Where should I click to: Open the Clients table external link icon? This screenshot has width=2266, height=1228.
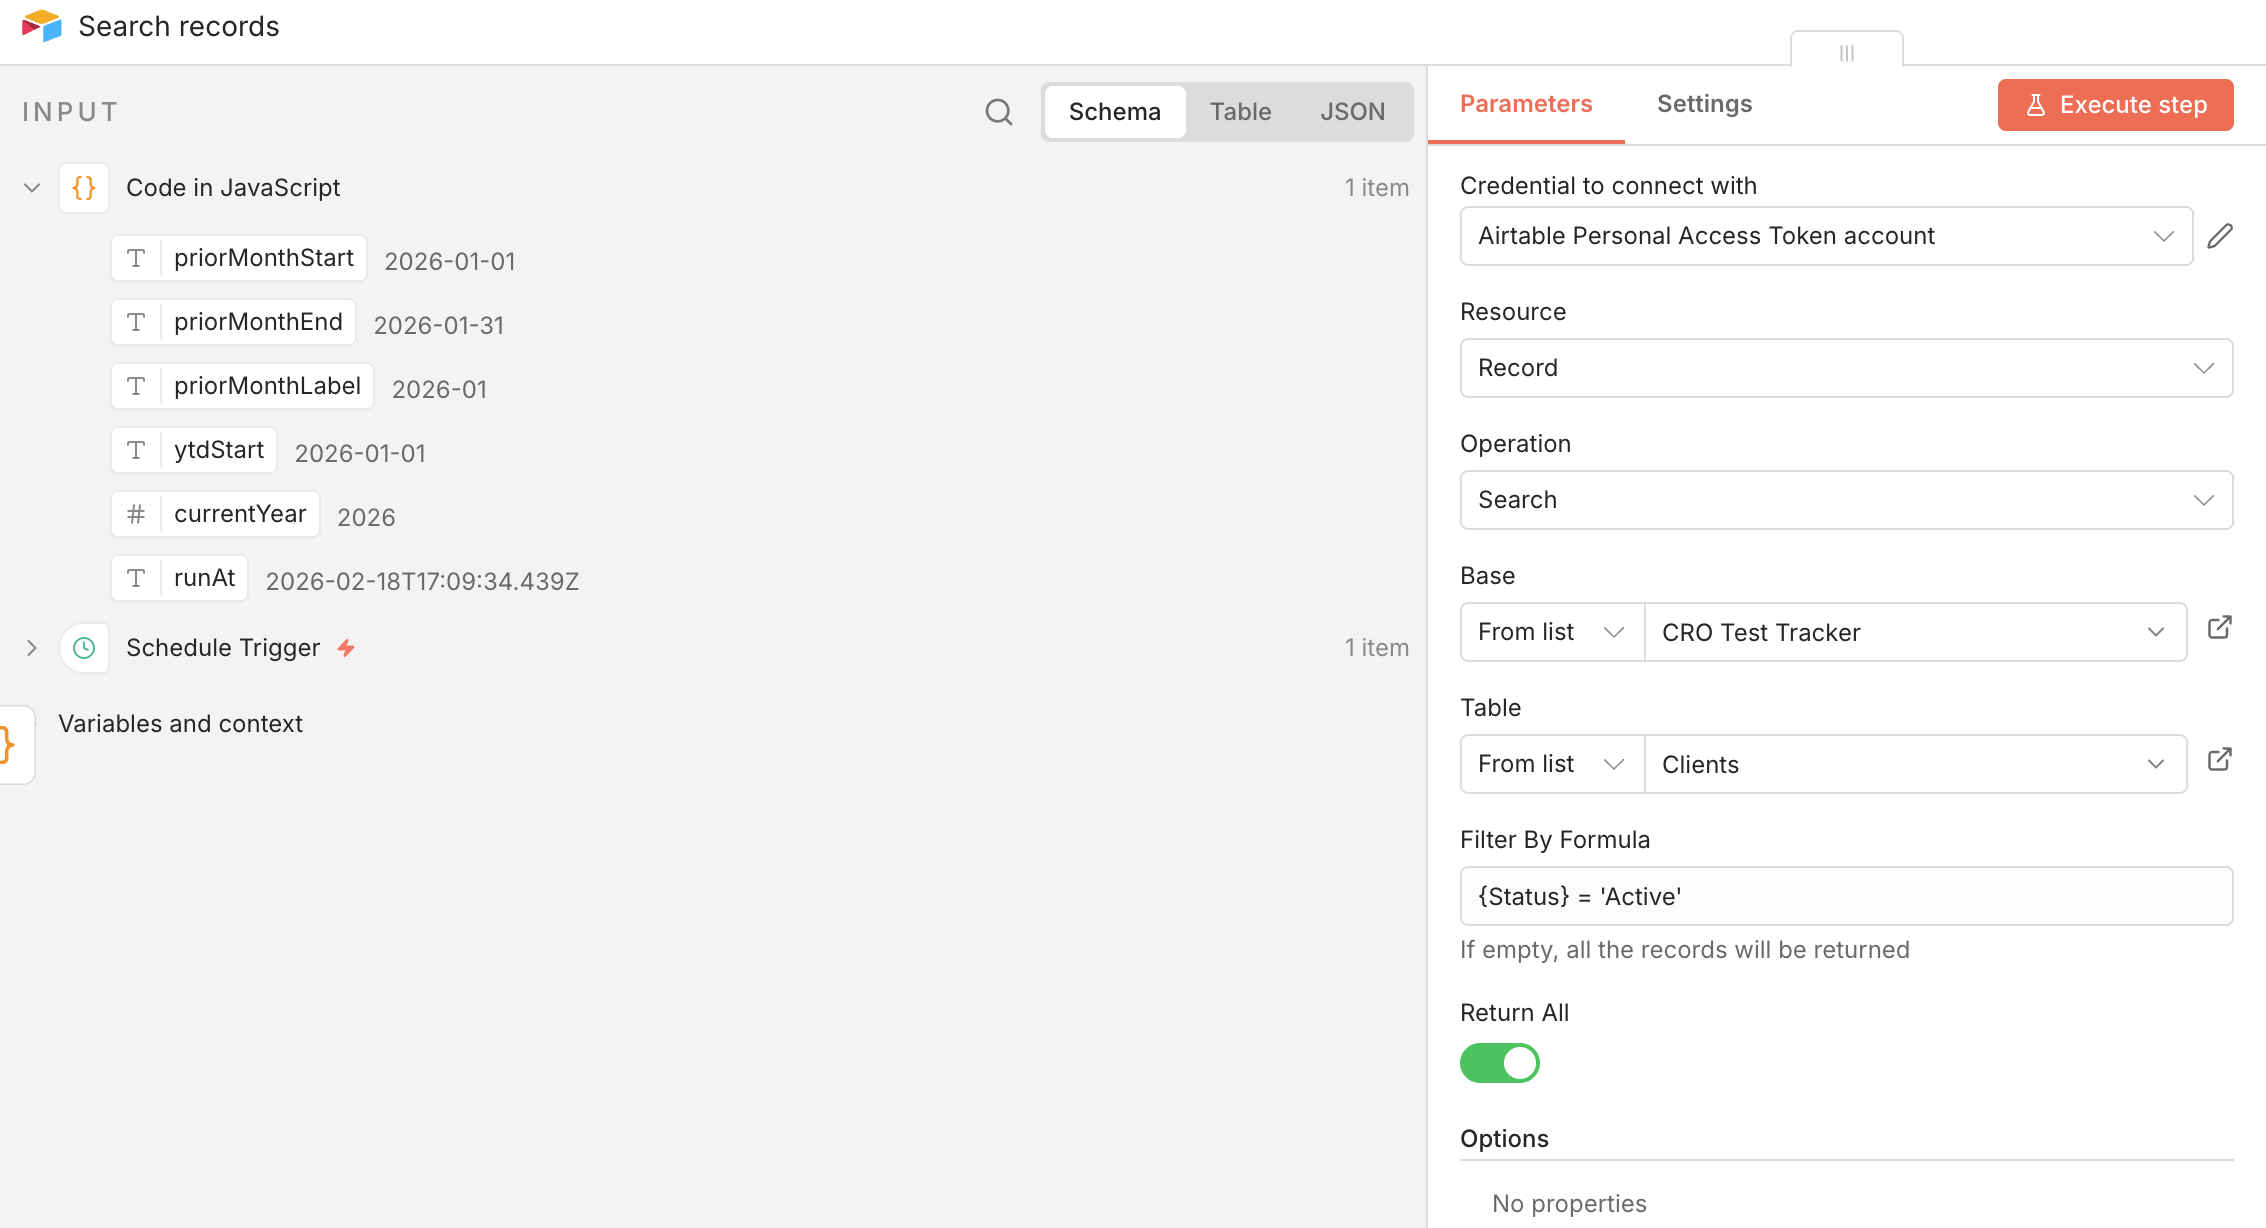2220,760
